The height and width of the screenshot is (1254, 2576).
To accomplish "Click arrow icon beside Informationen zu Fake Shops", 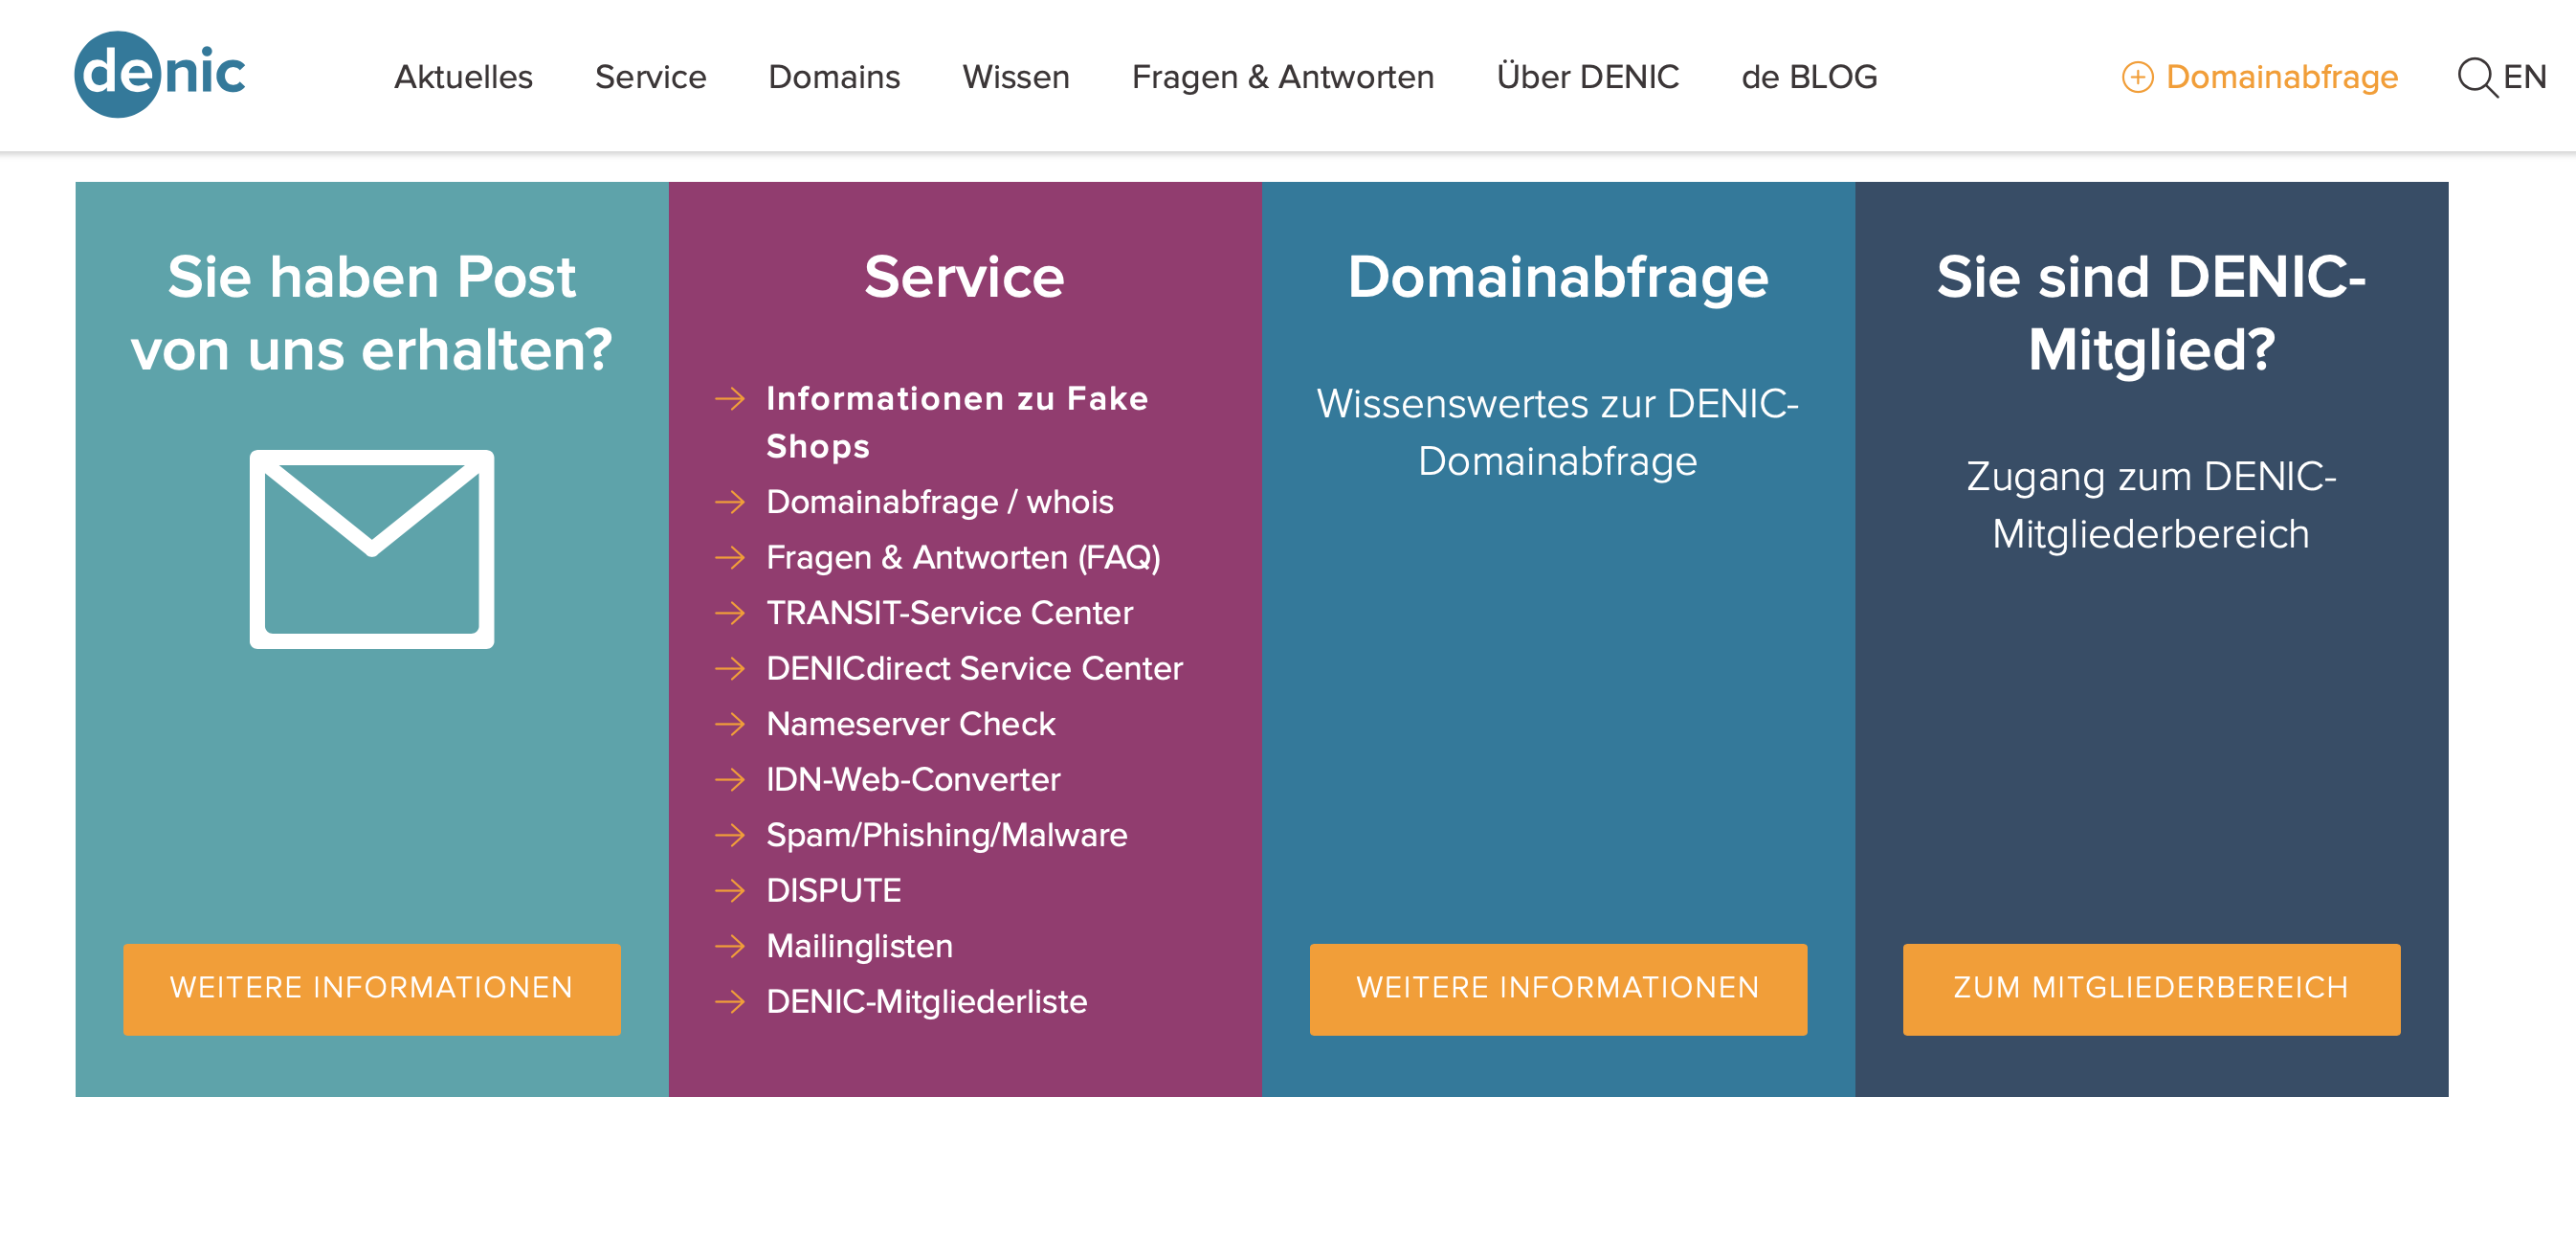I will (730, 399).
